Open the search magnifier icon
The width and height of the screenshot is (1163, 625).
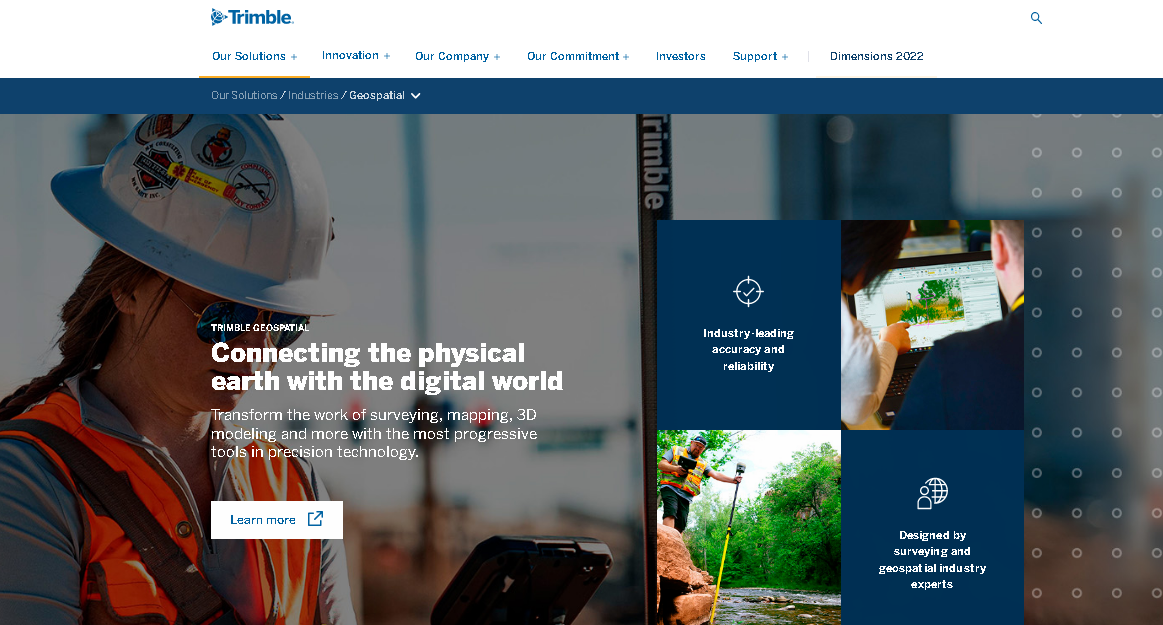(x=1036, y=17)
